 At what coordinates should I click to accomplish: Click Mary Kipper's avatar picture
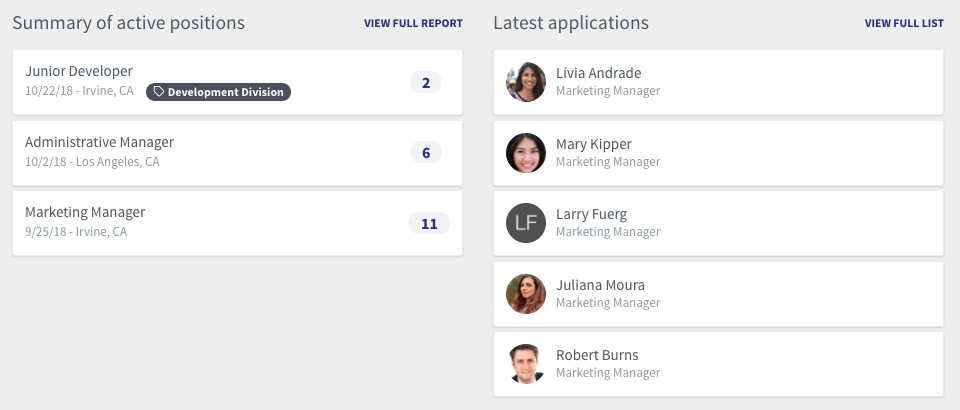tap(525, 153)
